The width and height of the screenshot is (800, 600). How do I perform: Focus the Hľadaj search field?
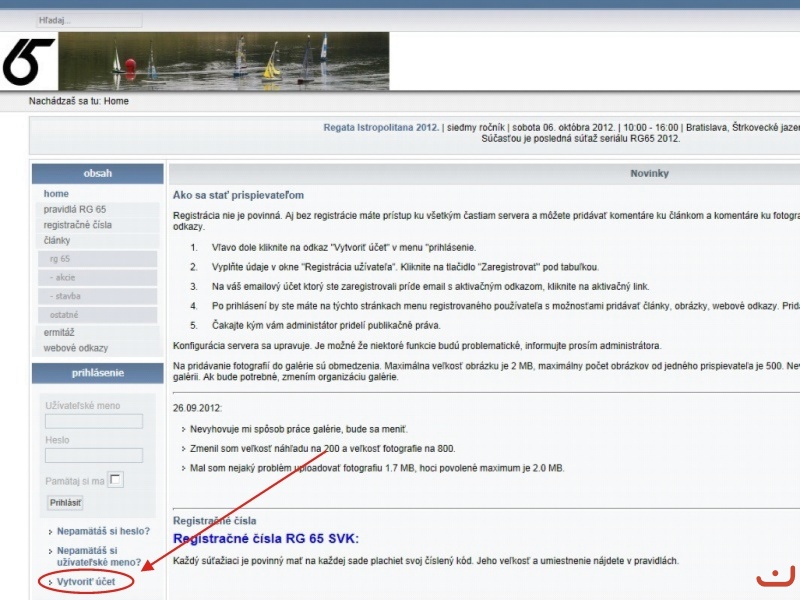pyautogui.click(x=88, y=20)
